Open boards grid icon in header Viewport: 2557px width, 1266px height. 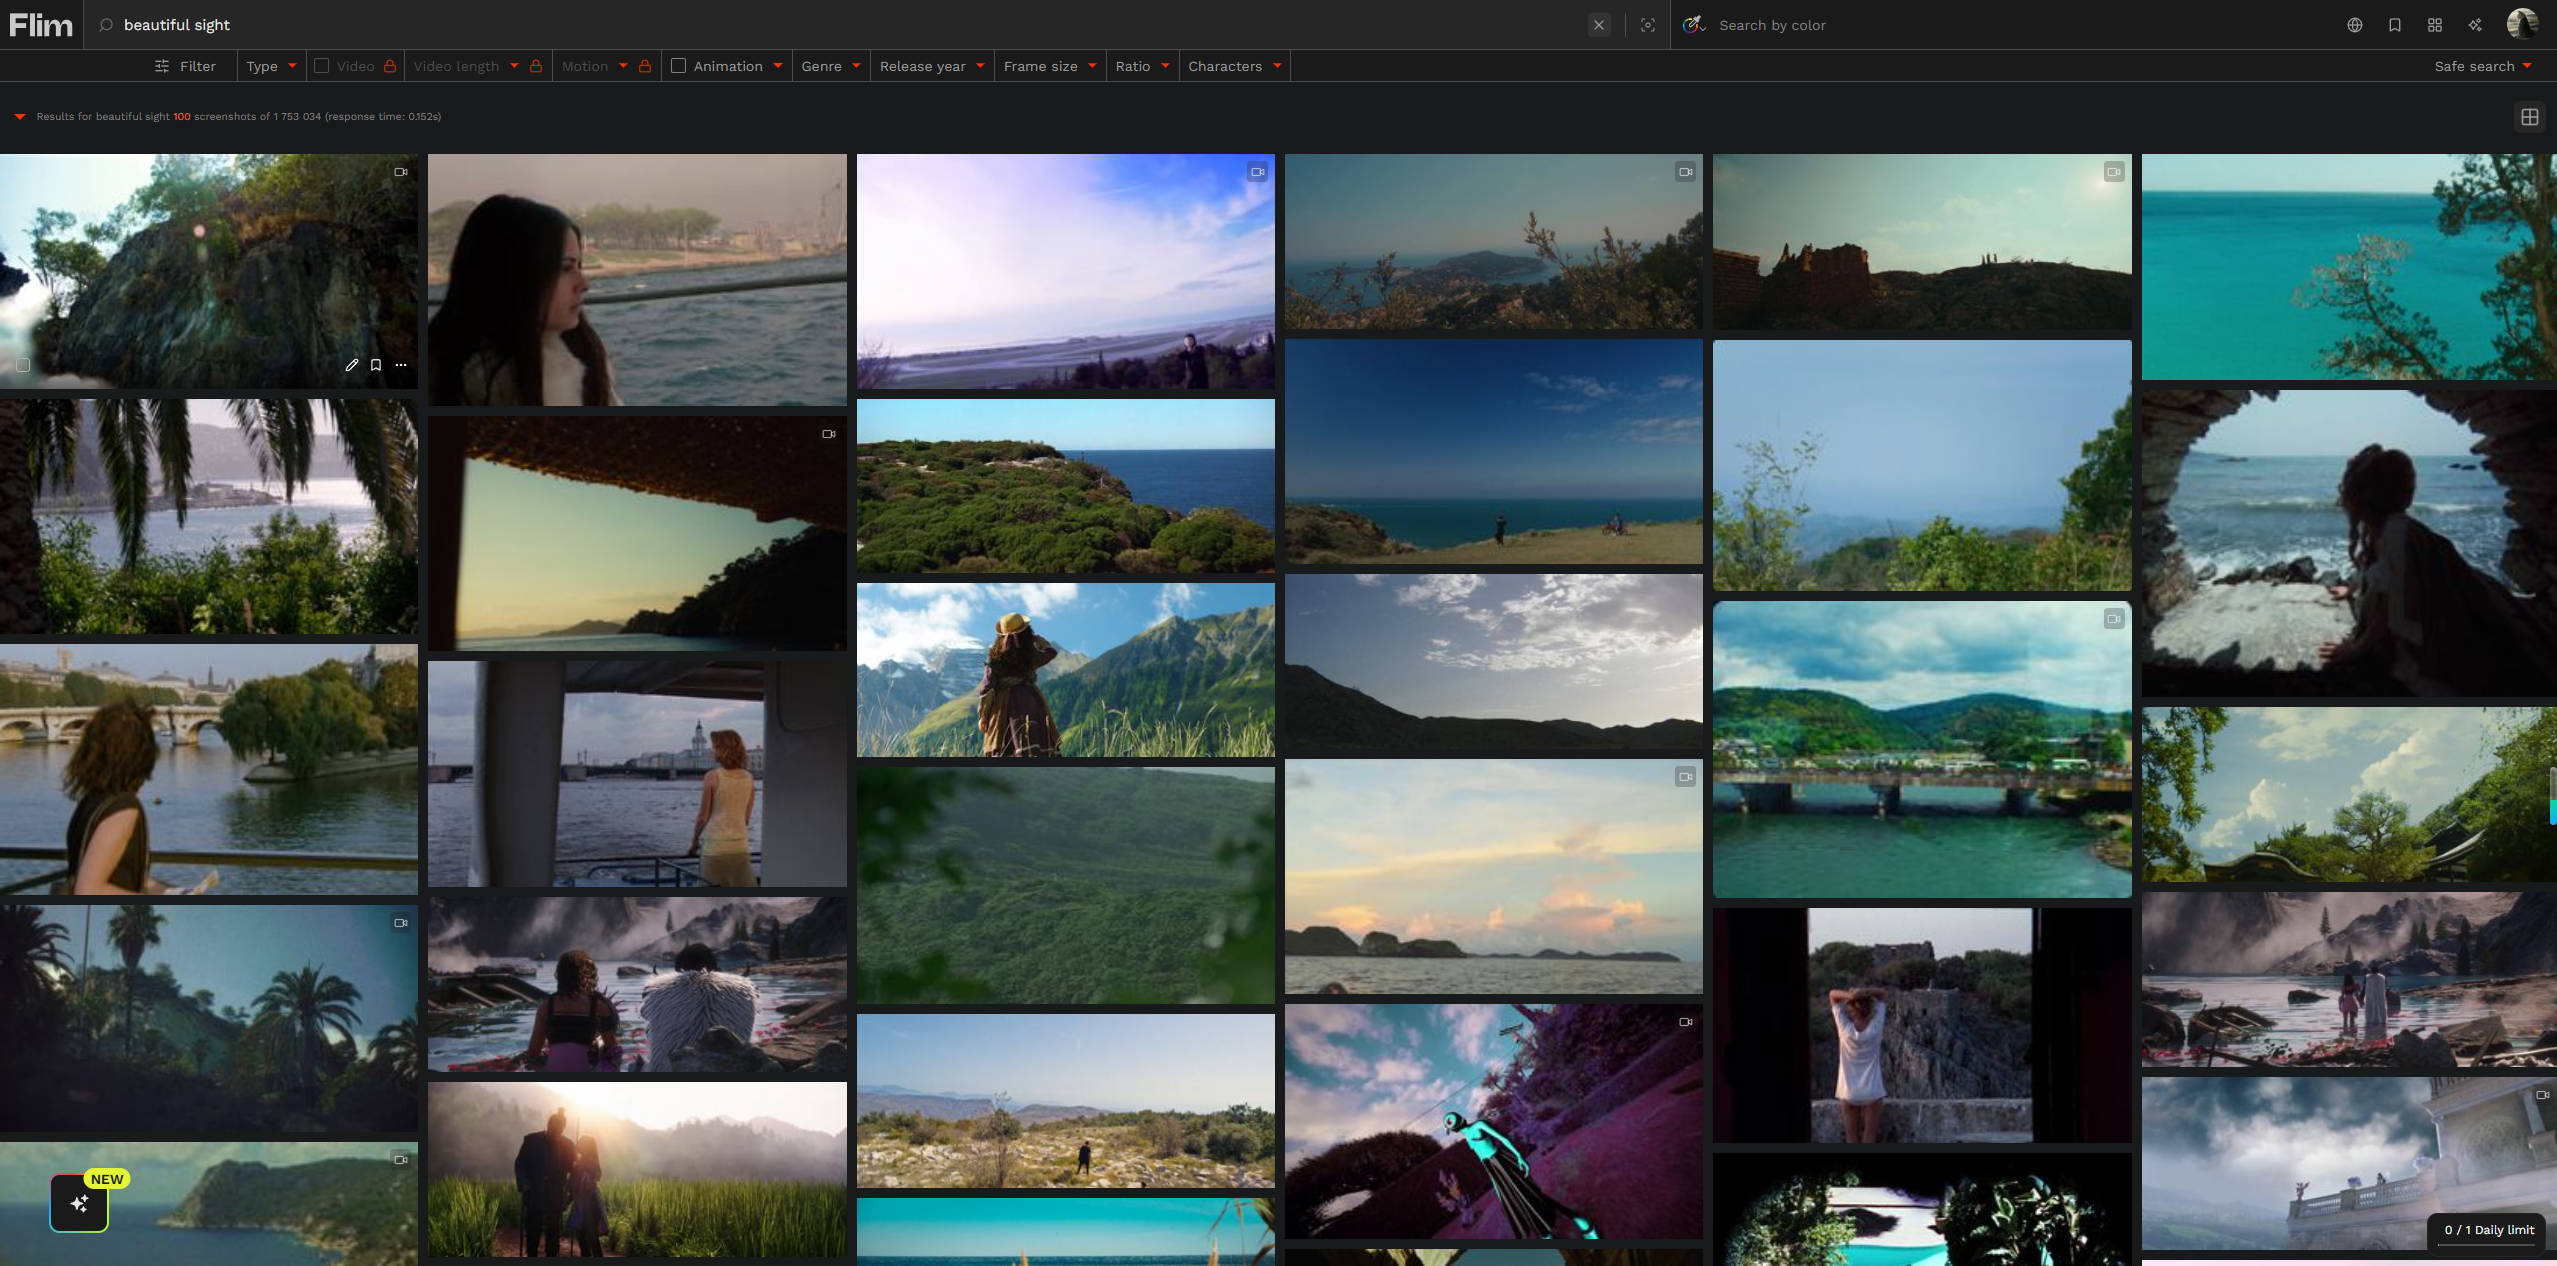click(x=2435, y=25)
